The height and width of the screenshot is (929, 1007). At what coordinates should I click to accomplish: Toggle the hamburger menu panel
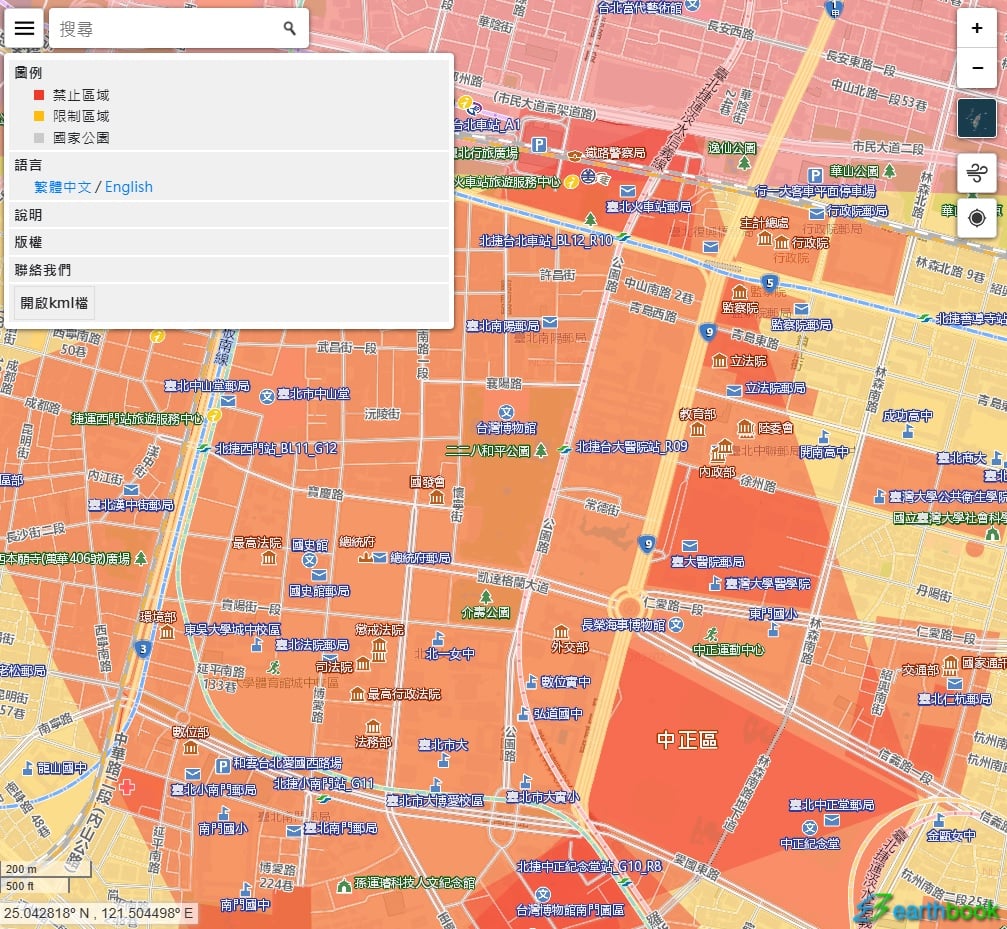click(x=25, y=28)
